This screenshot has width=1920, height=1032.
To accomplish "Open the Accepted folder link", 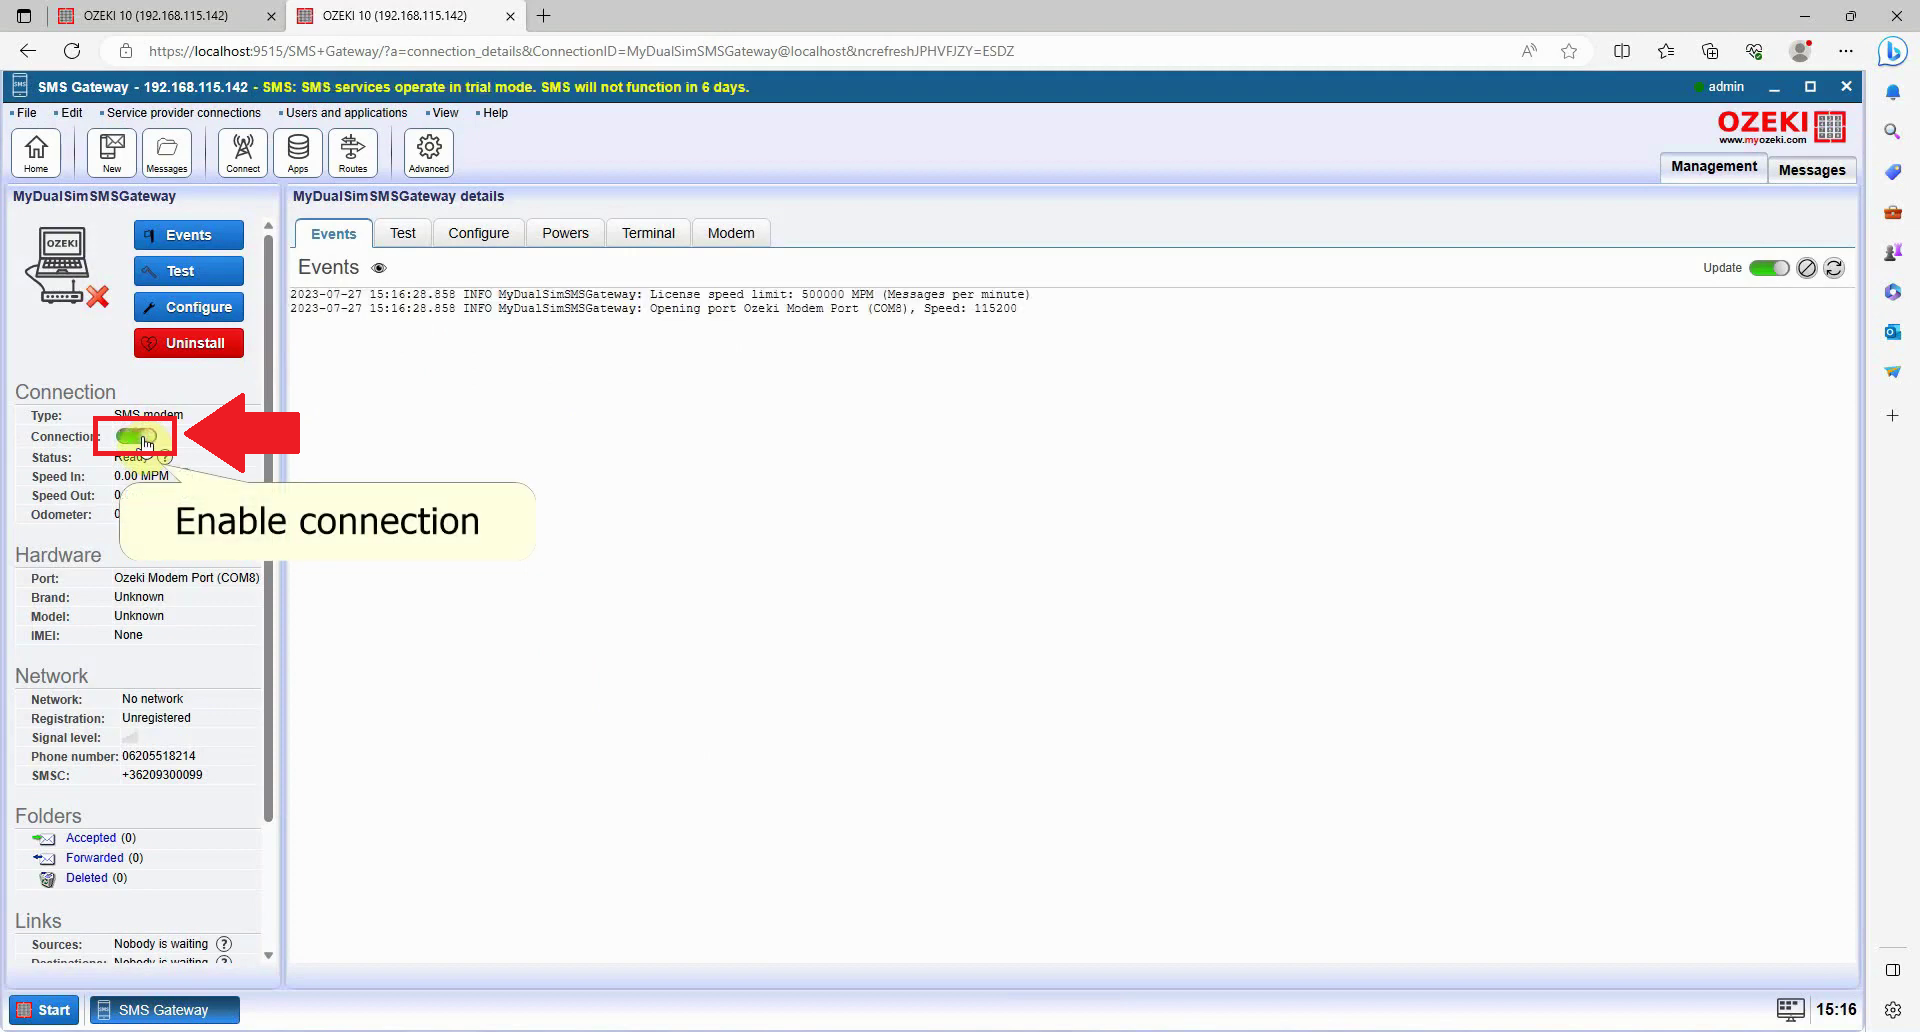I will [91, 838].
